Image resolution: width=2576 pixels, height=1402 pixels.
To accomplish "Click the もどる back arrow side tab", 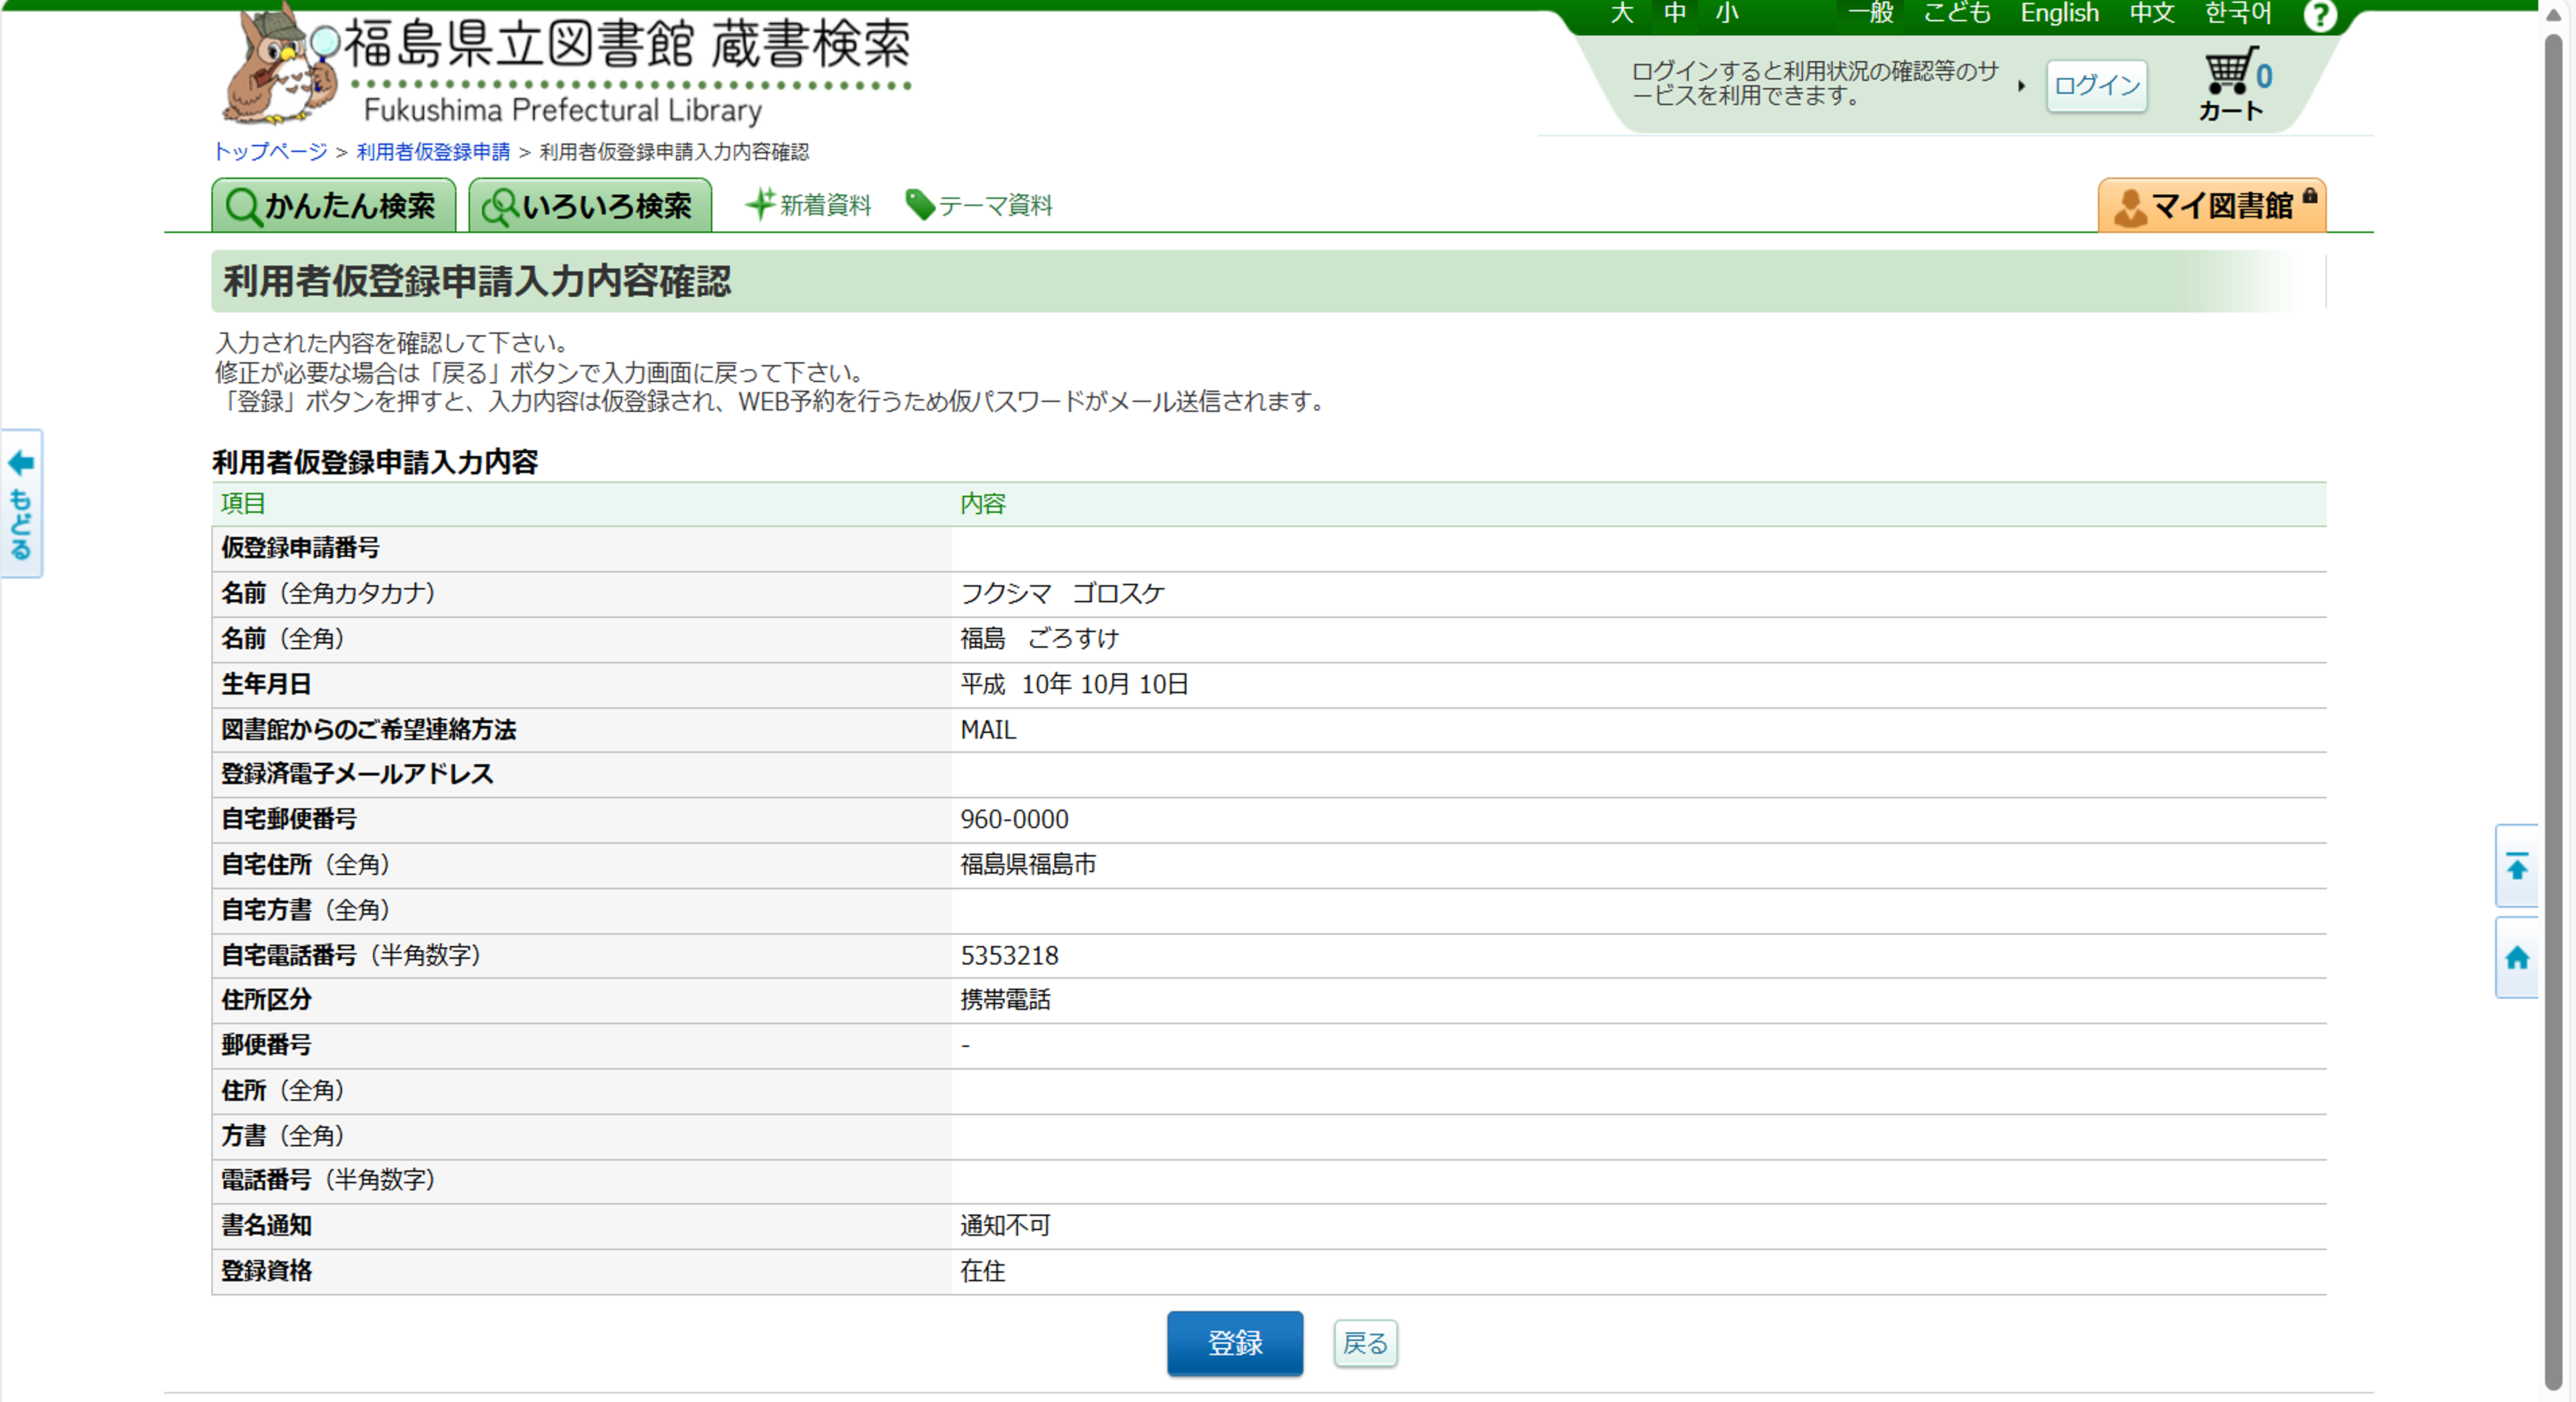I will click(x=21, y=505).
